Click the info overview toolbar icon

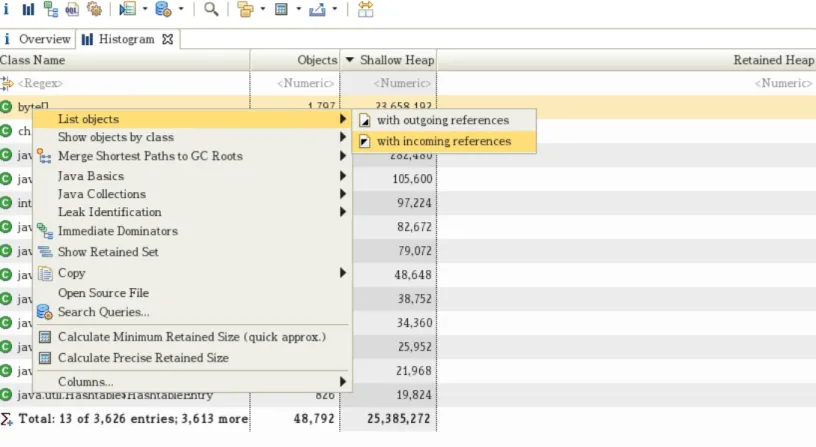[x=6, y=9]
